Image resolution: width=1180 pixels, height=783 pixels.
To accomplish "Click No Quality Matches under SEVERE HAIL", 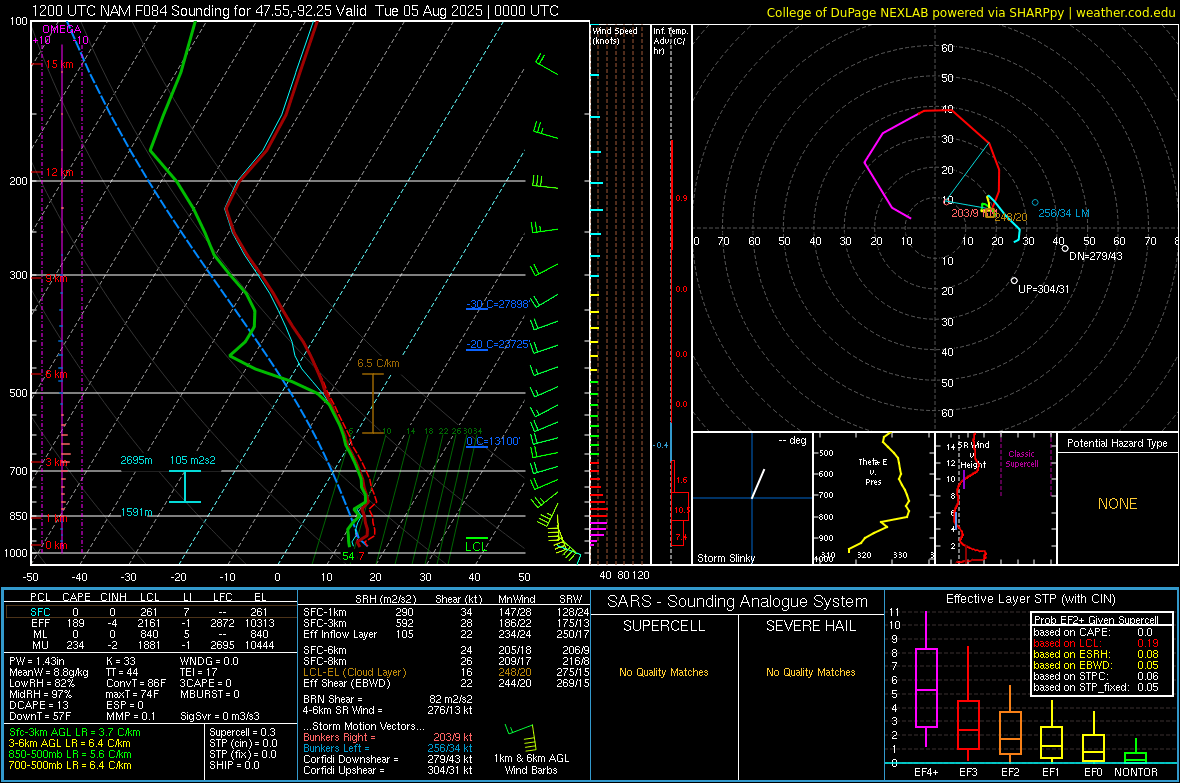I will coord(810,672).
